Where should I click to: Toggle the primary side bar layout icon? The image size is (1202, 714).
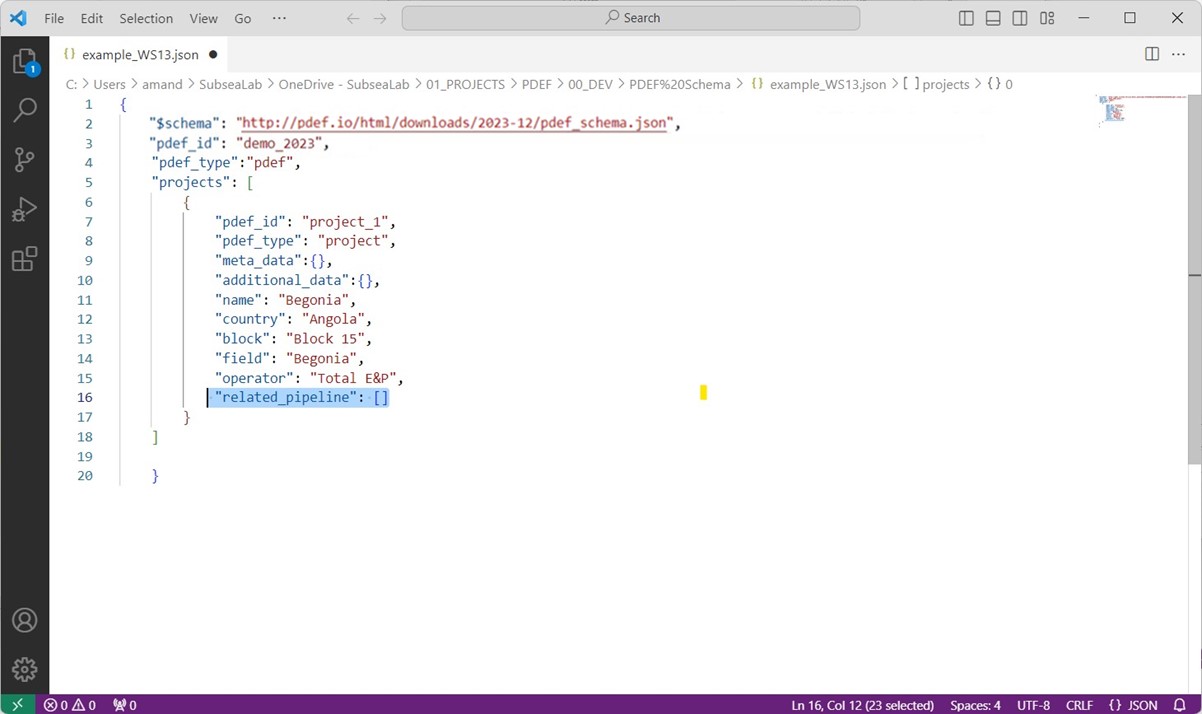click(966, 18)
